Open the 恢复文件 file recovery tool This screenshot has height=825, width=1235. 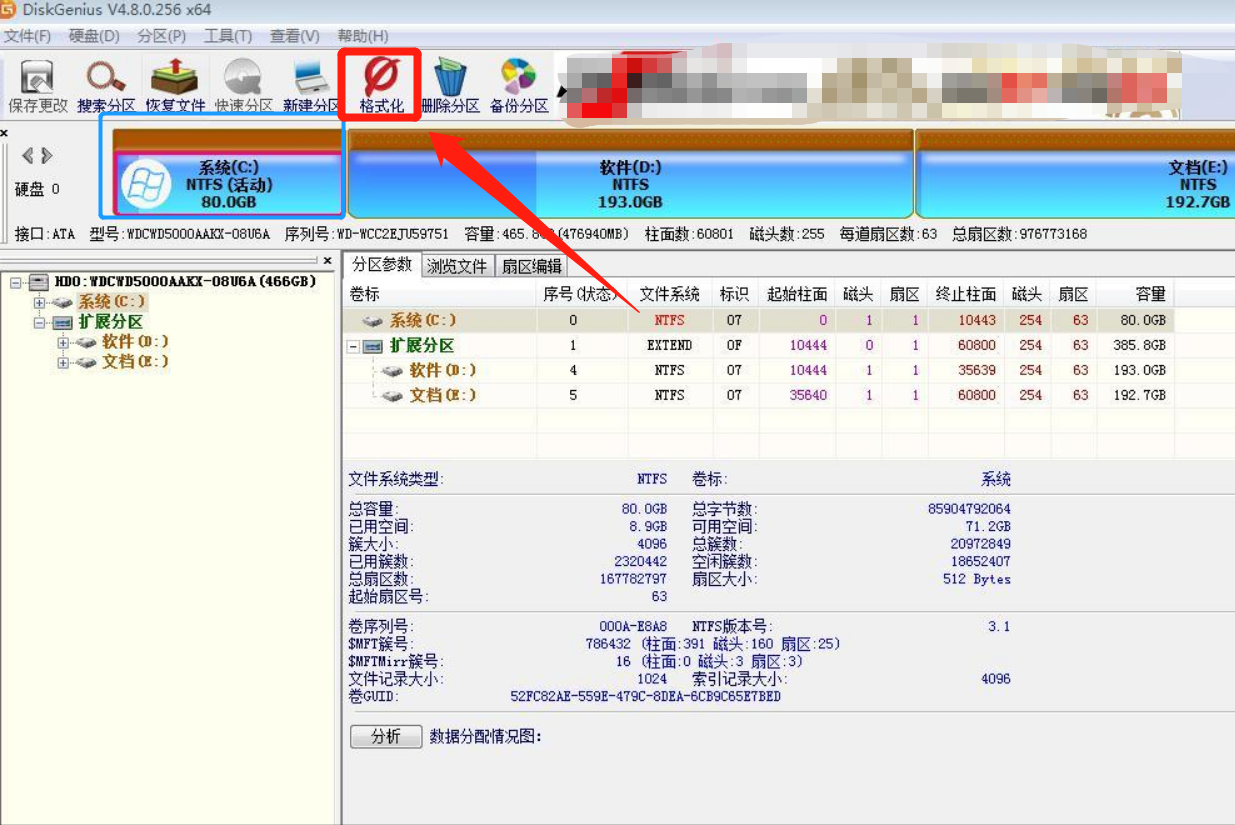point(173,85)
